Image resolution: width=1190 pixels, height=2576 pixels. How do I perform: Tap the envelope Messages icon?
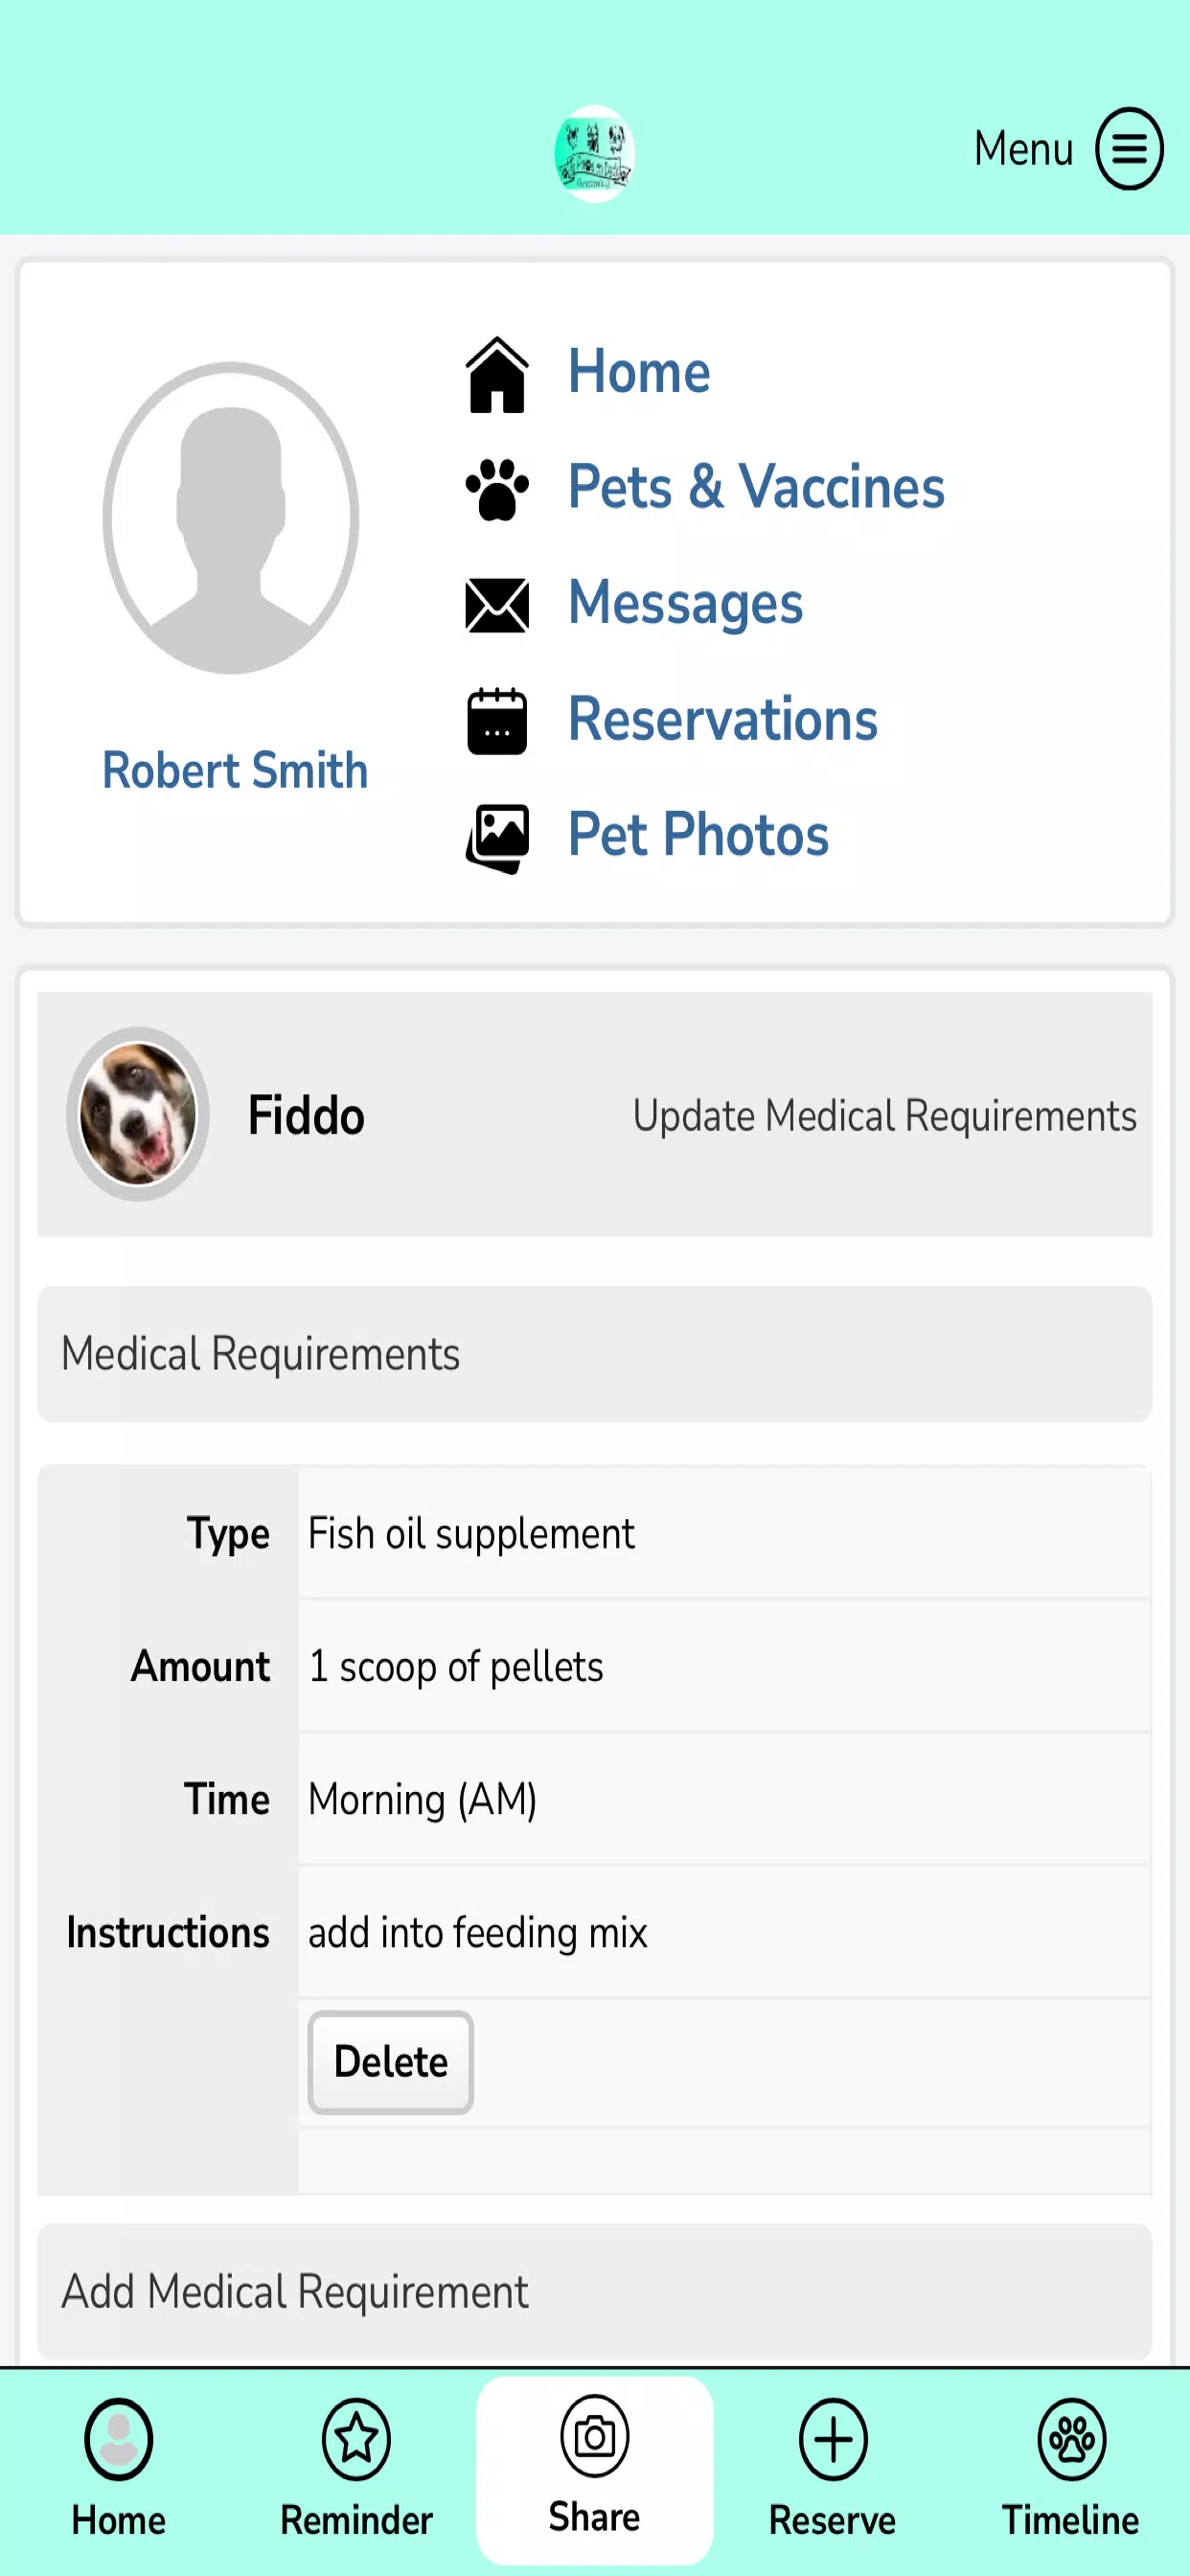(497, 605)
